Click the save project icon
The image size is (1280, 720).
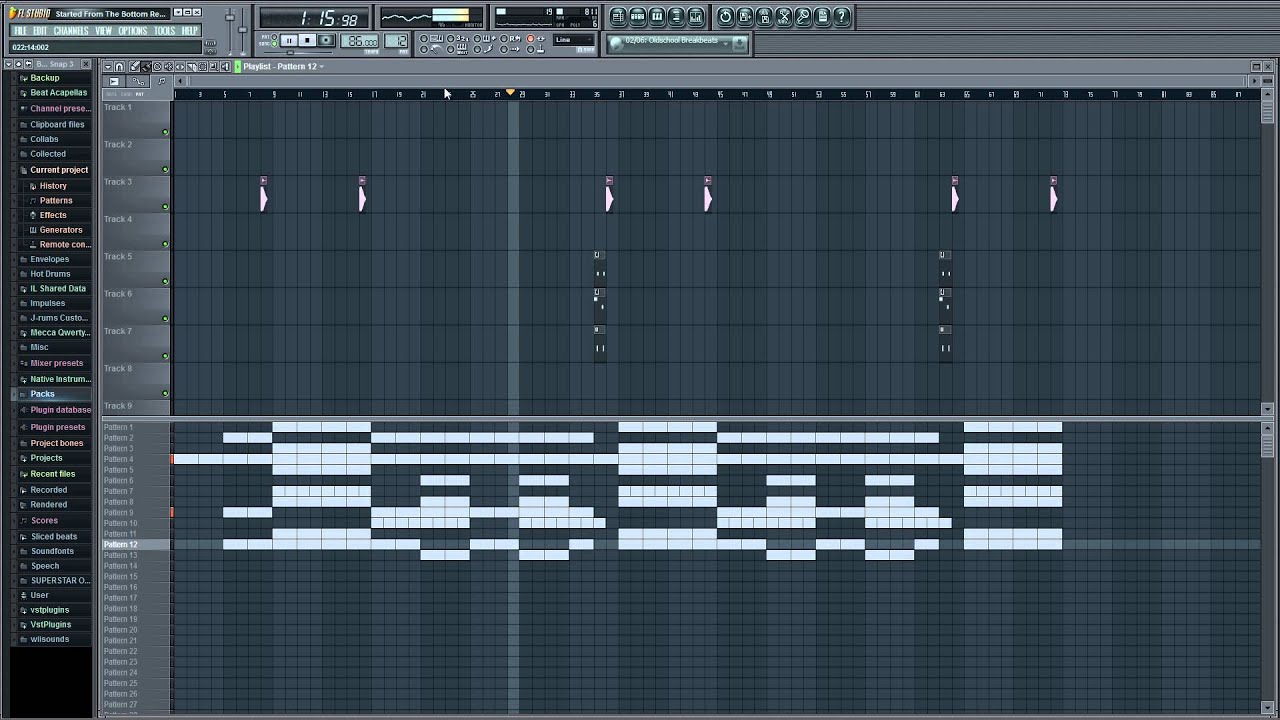coord(745,16)
